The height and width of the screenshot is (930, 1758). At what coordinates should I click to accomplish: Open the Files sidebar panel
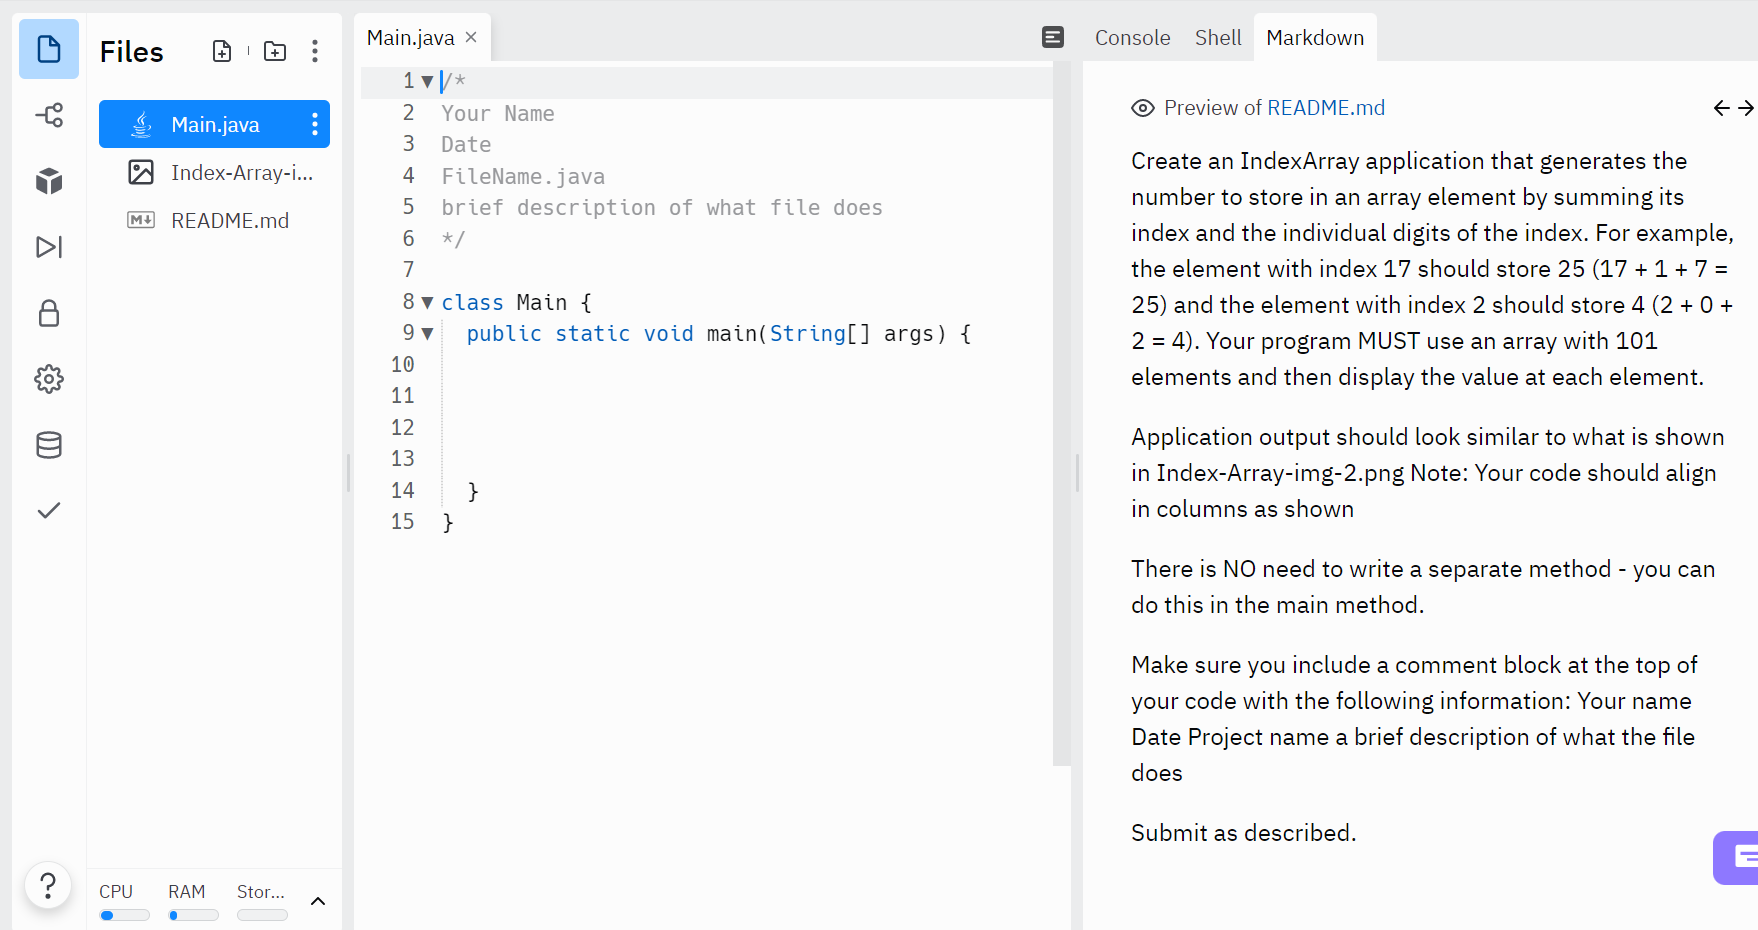coord(48,49)
